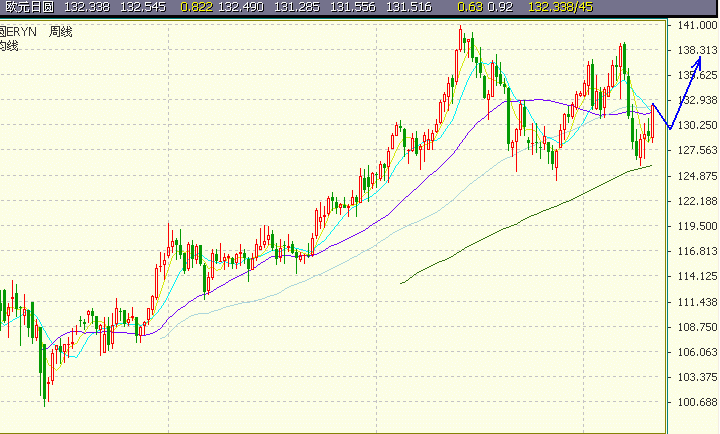Image resolution: width=720 pixels, height=434 pixels.
Task: Click the 124.875 price axis label
Action: (697, 176)
